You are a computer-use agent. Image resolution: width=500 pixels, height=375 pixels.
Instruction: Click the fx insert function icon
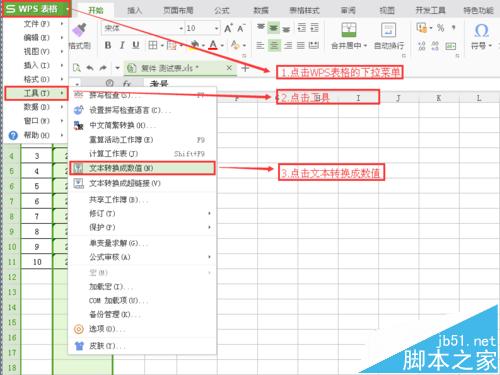pyautogui.click(x=127, y=83)
